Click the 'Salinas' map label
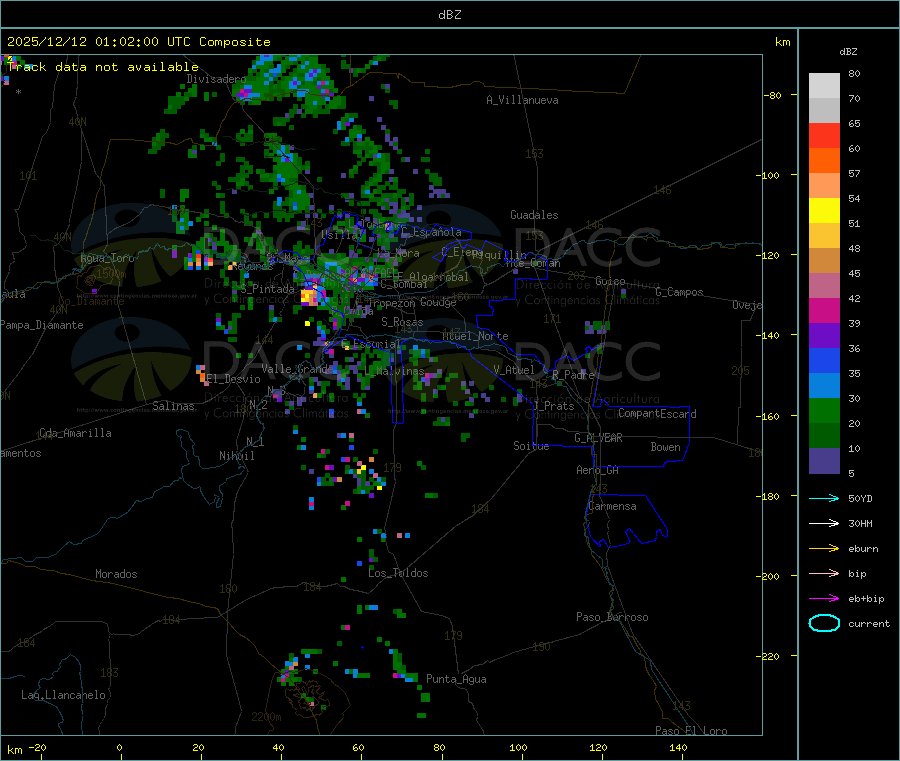The width and height of the screenshot is (900, 761). pos(173,406)
